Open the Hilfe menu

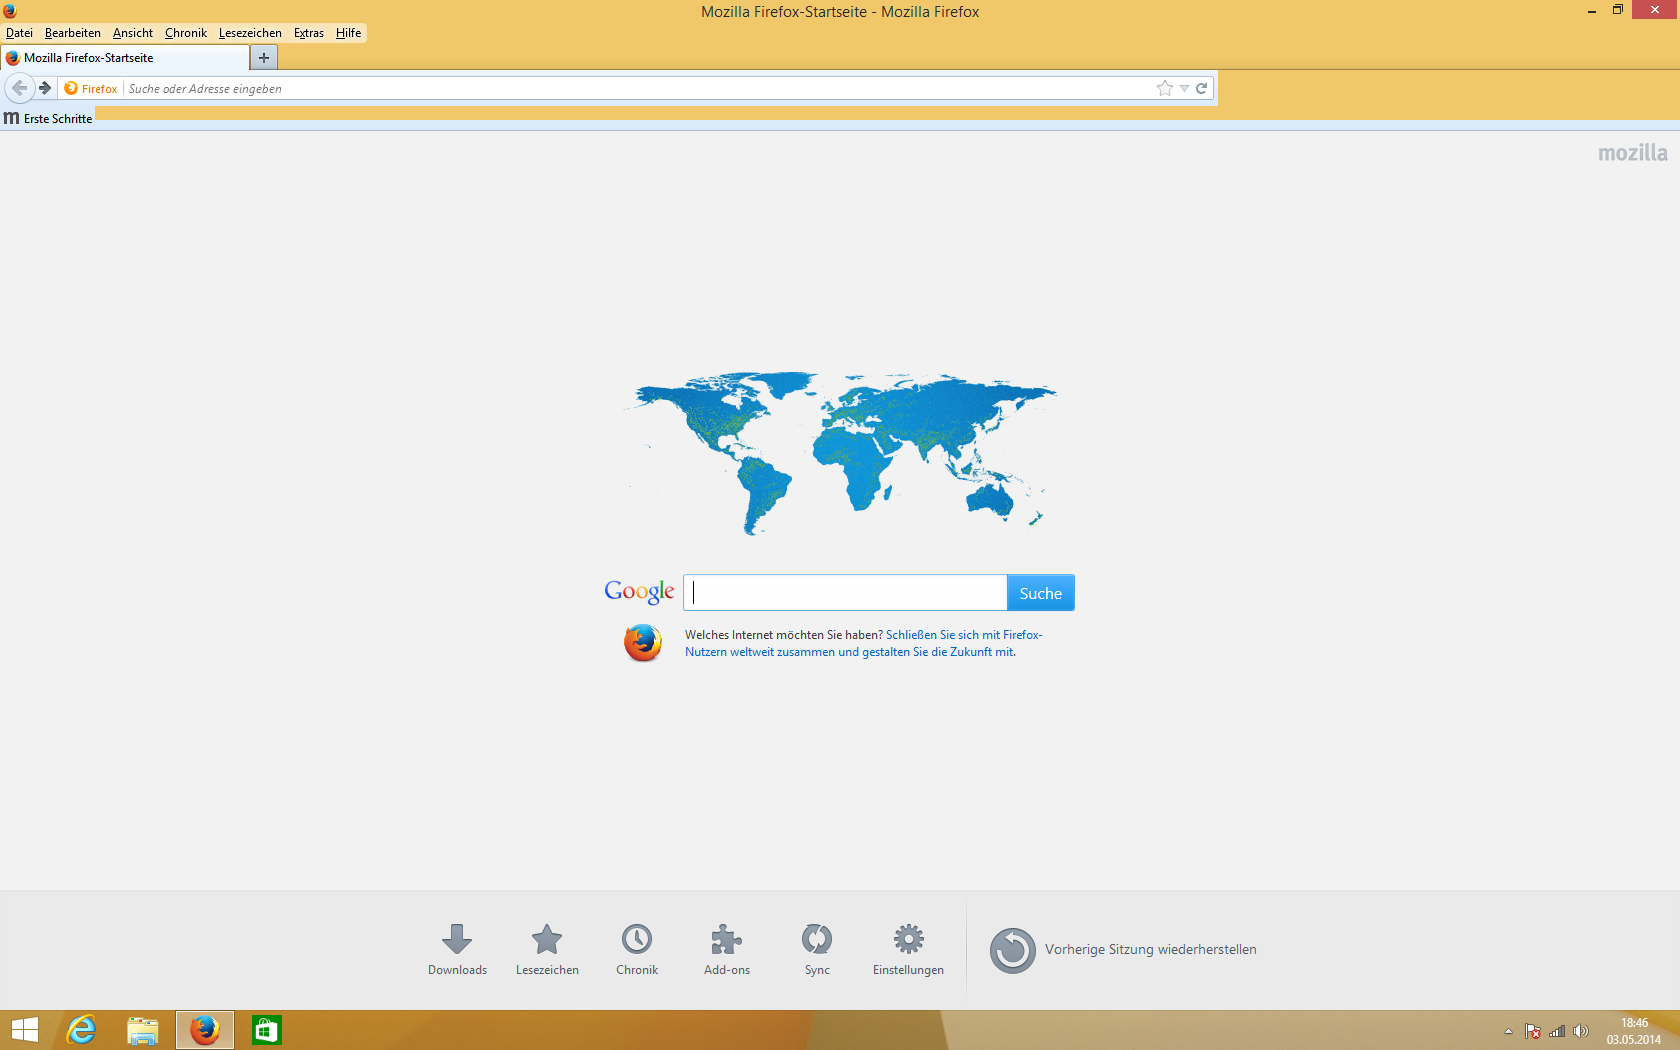point(349,33)
